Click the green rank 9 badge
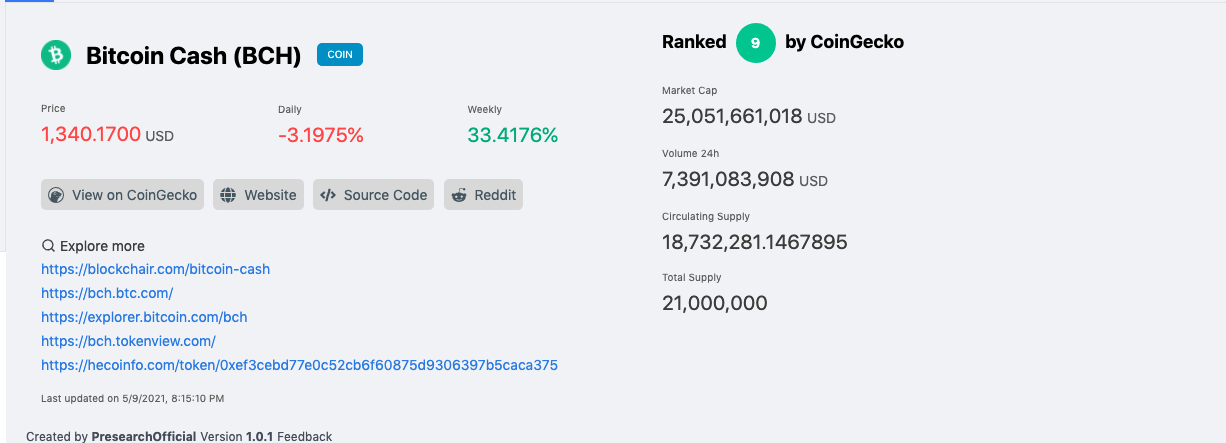The width and height of the screenshot is (1226, 443). 756,43
